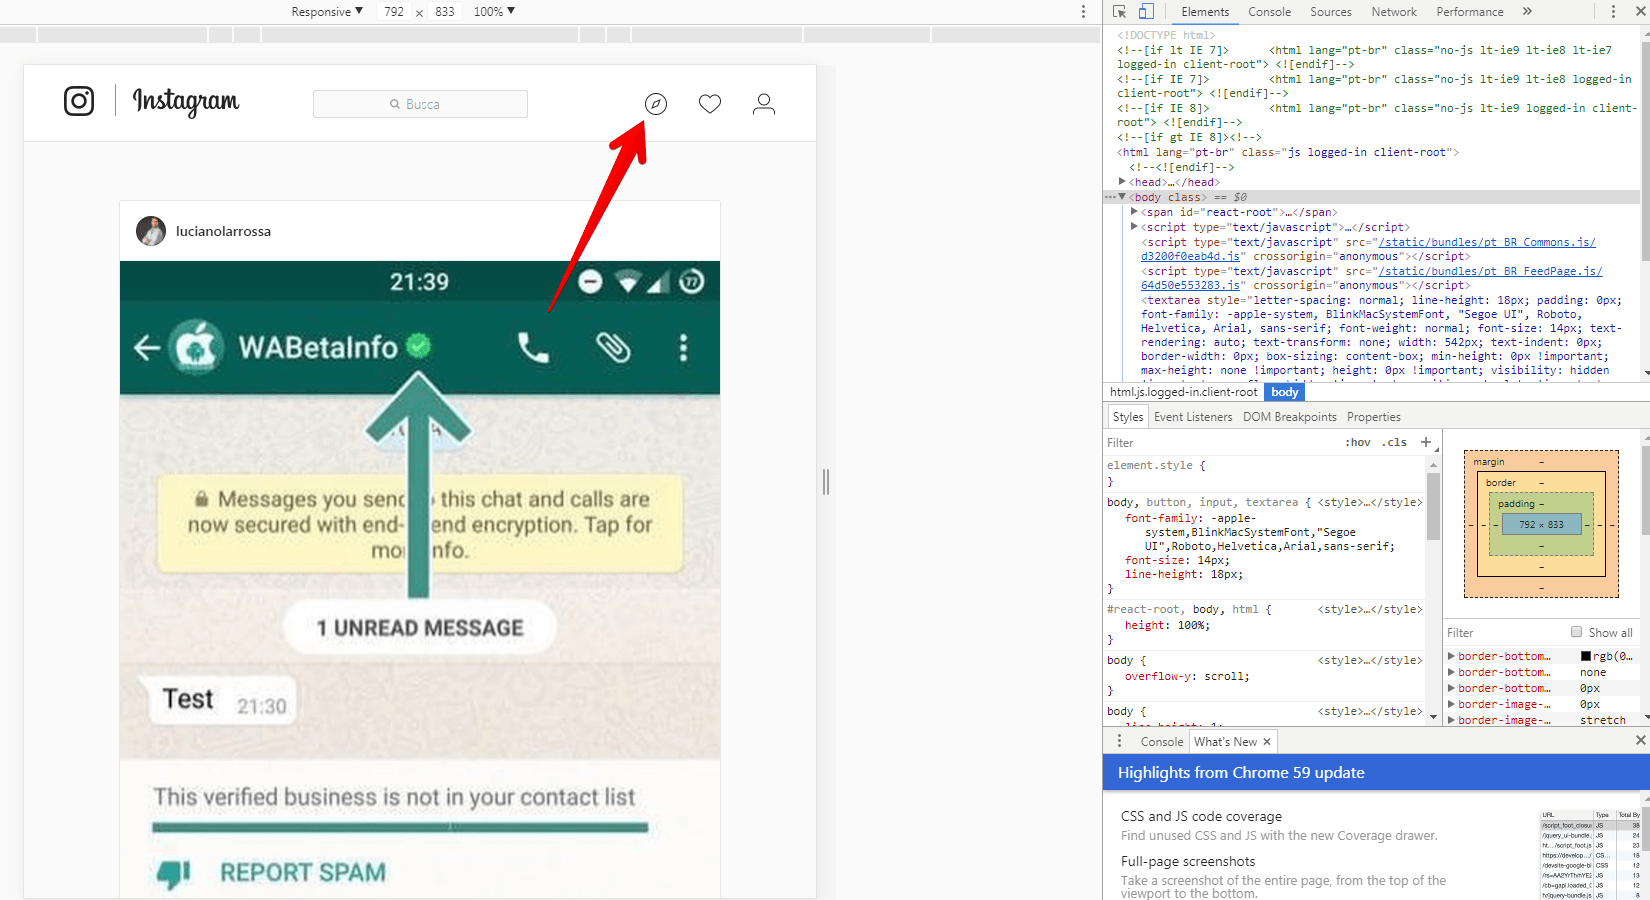The height and width of the screenshot is (900, 1650).
Task: Open the Instagram profile person icon
Action: click(764, 104)
